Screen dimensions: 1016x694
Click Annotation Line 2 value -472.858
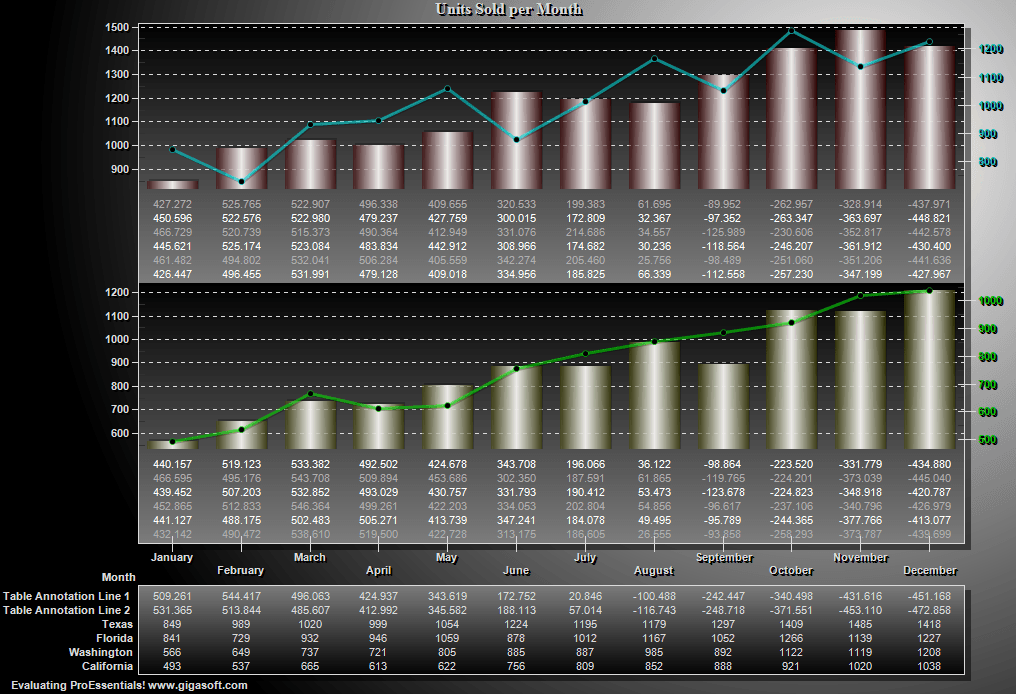(x=929, y=610)
